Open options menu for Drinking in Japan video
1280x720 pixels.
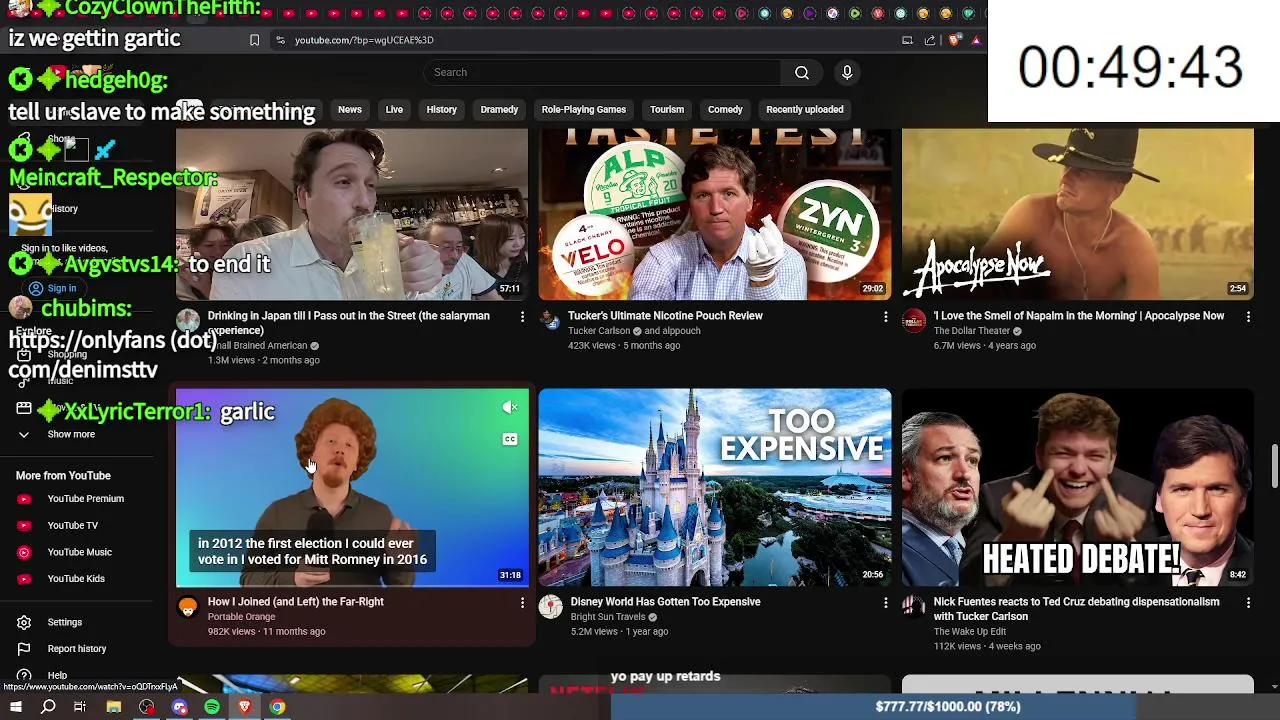point(522,317)
